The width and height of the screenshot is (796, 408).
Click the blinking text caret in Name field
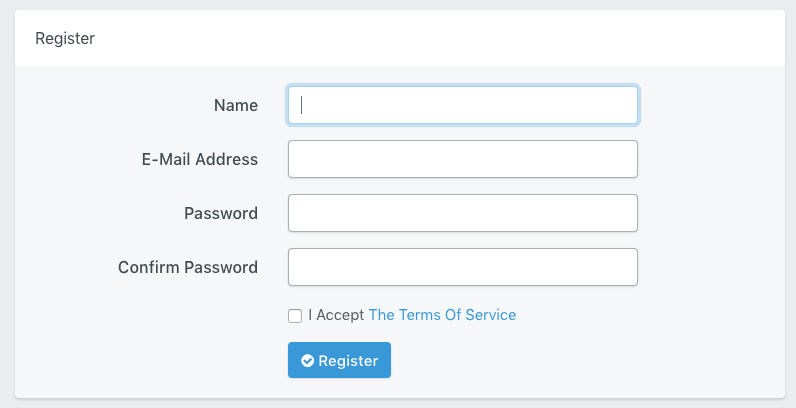pos(302,105)
